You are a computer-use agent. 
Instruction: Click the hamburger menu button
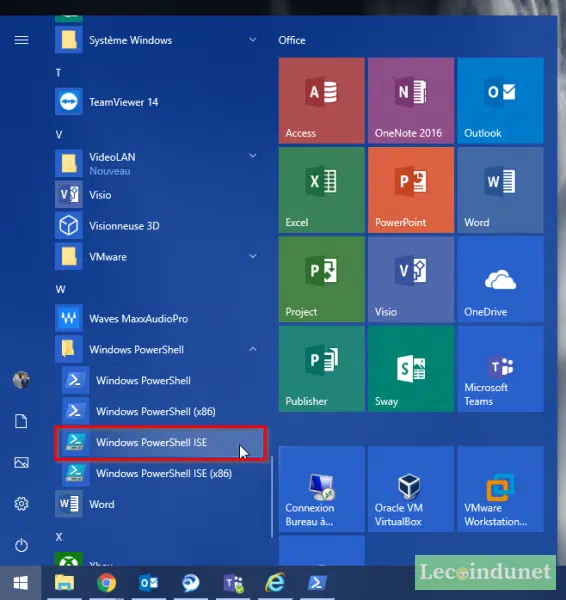pyautogui.click(x=21, y=40)
